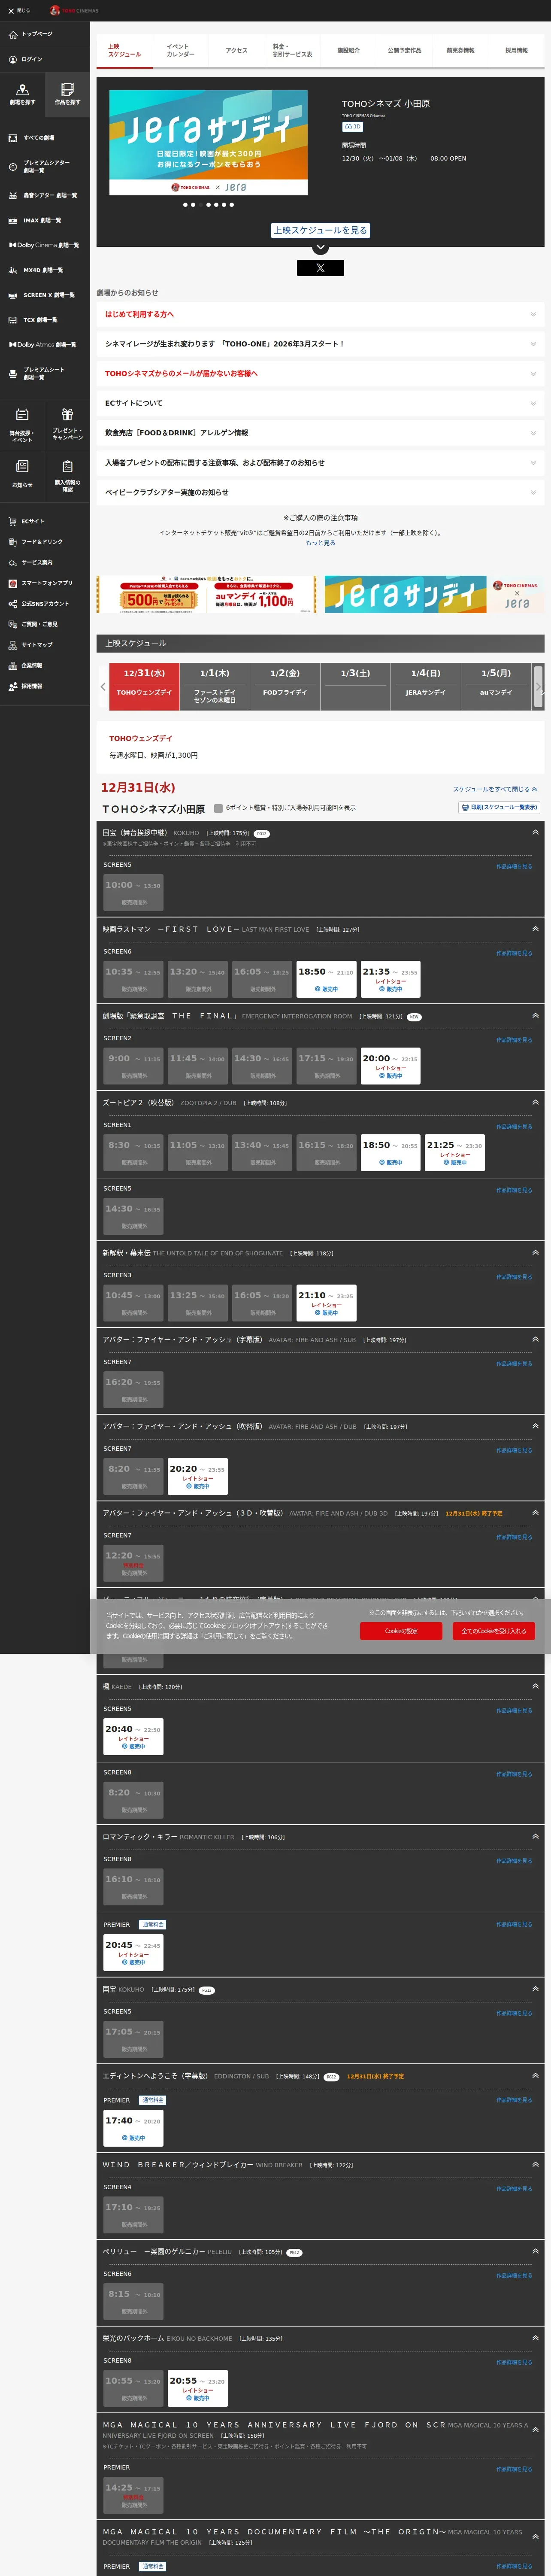Screen dimensions: 551x2576
Task: Open MX4D 劇場一覧 sidebar entry
Action: [36, 270]
